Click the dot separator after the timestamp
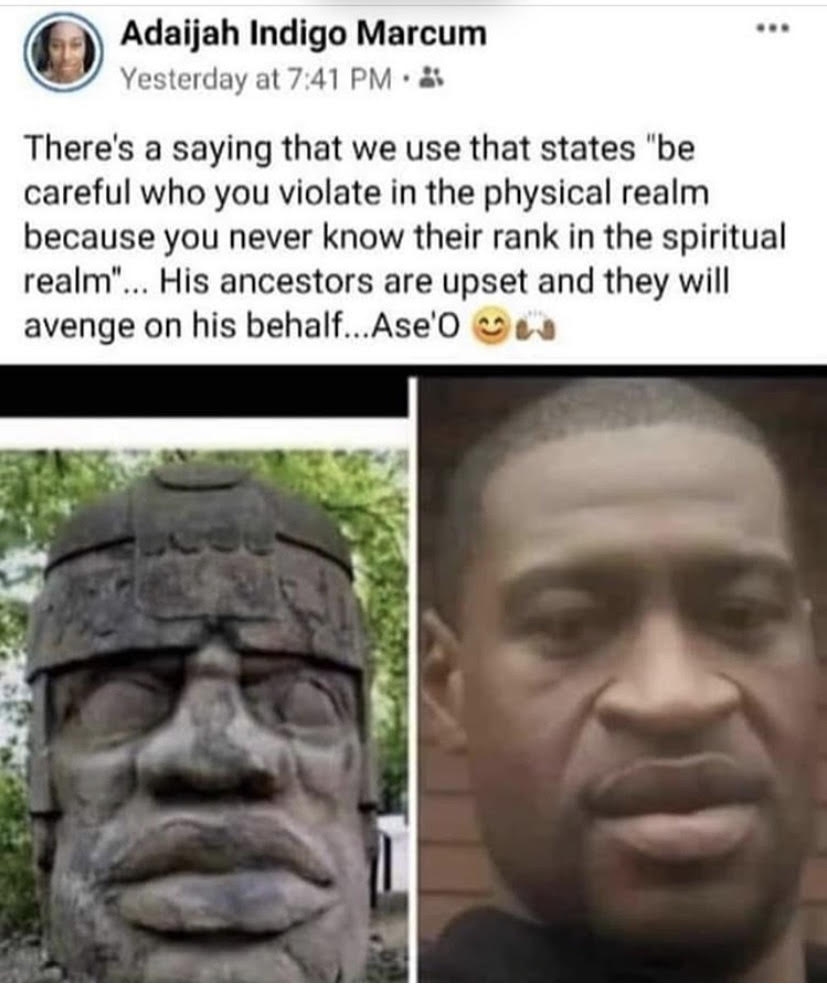827x993 pixels. [x=406, y=80]
